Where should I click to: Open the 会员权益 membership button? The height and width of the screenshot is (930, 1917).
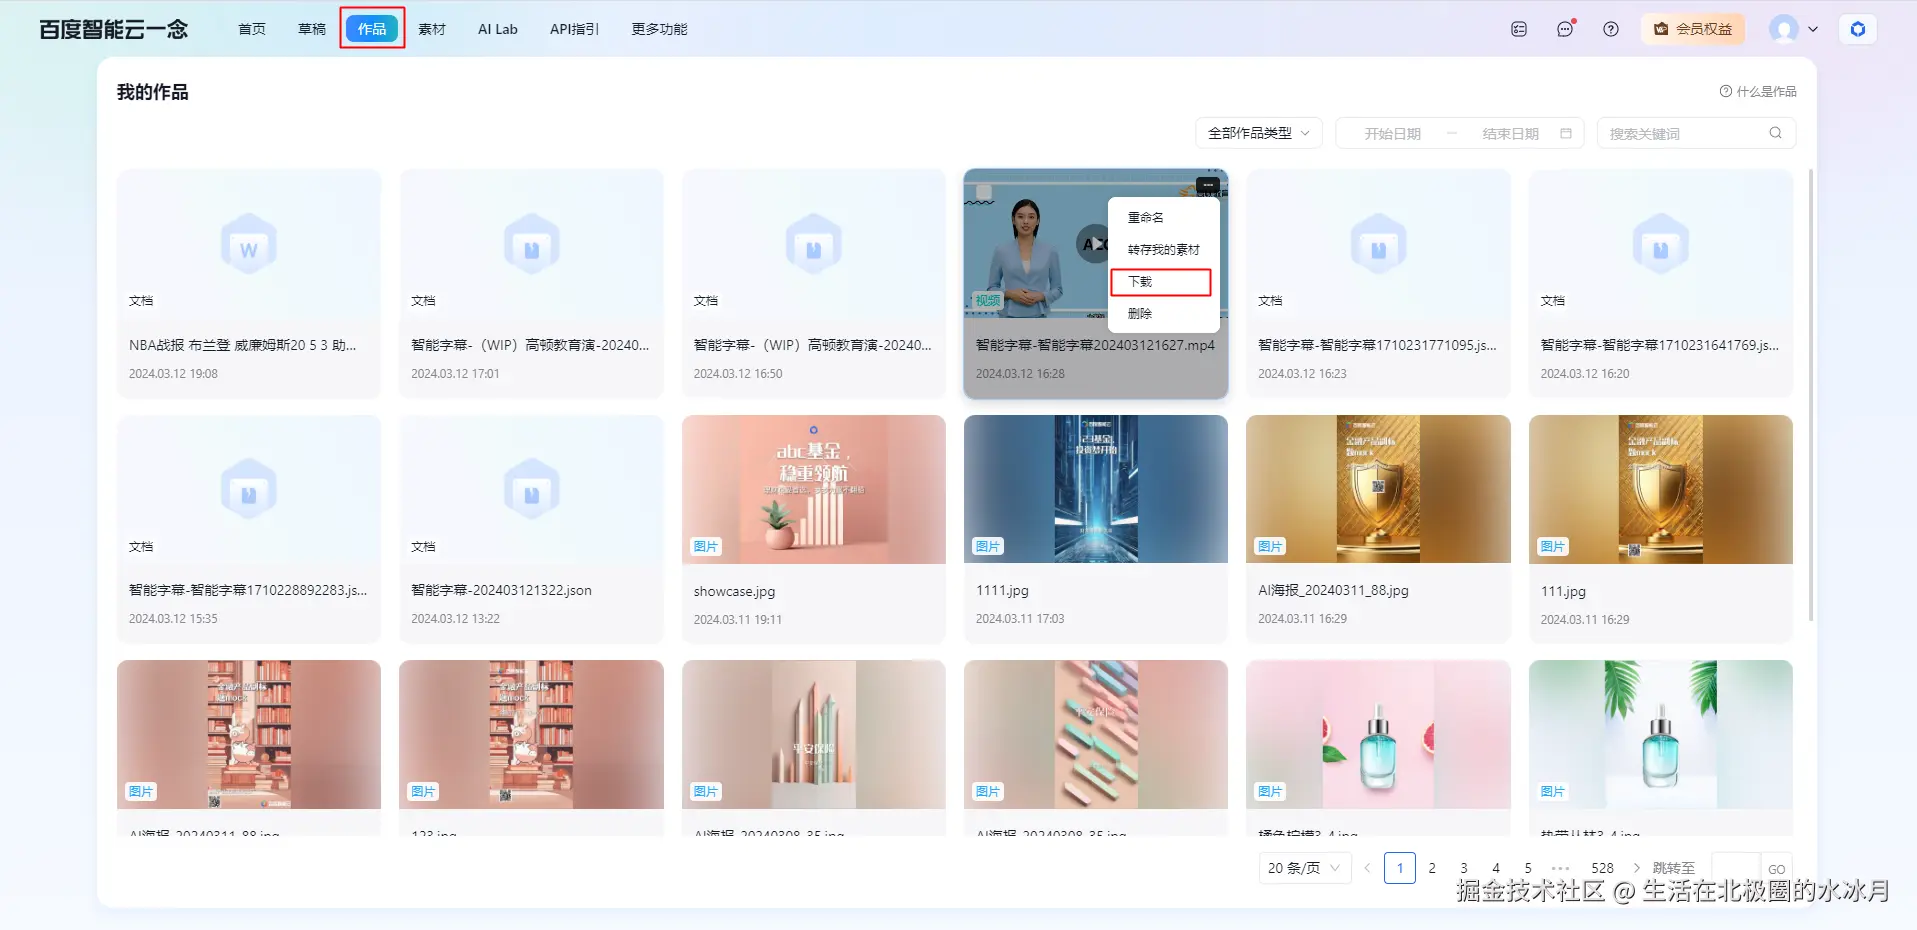[x=1692, y=29]
